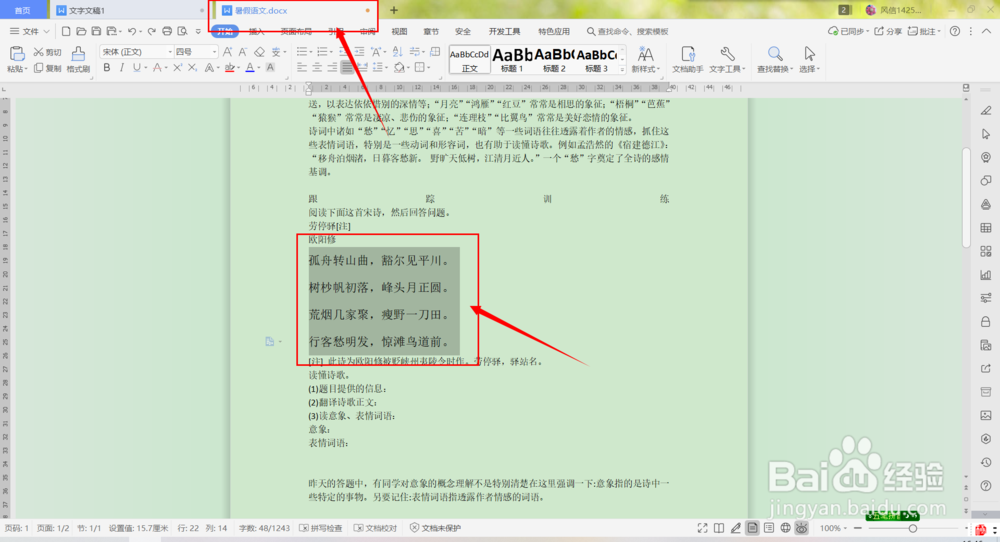Go to the 首页 home tab
This screenshot has width=1000, height=542.
click(x=22, y=10)
